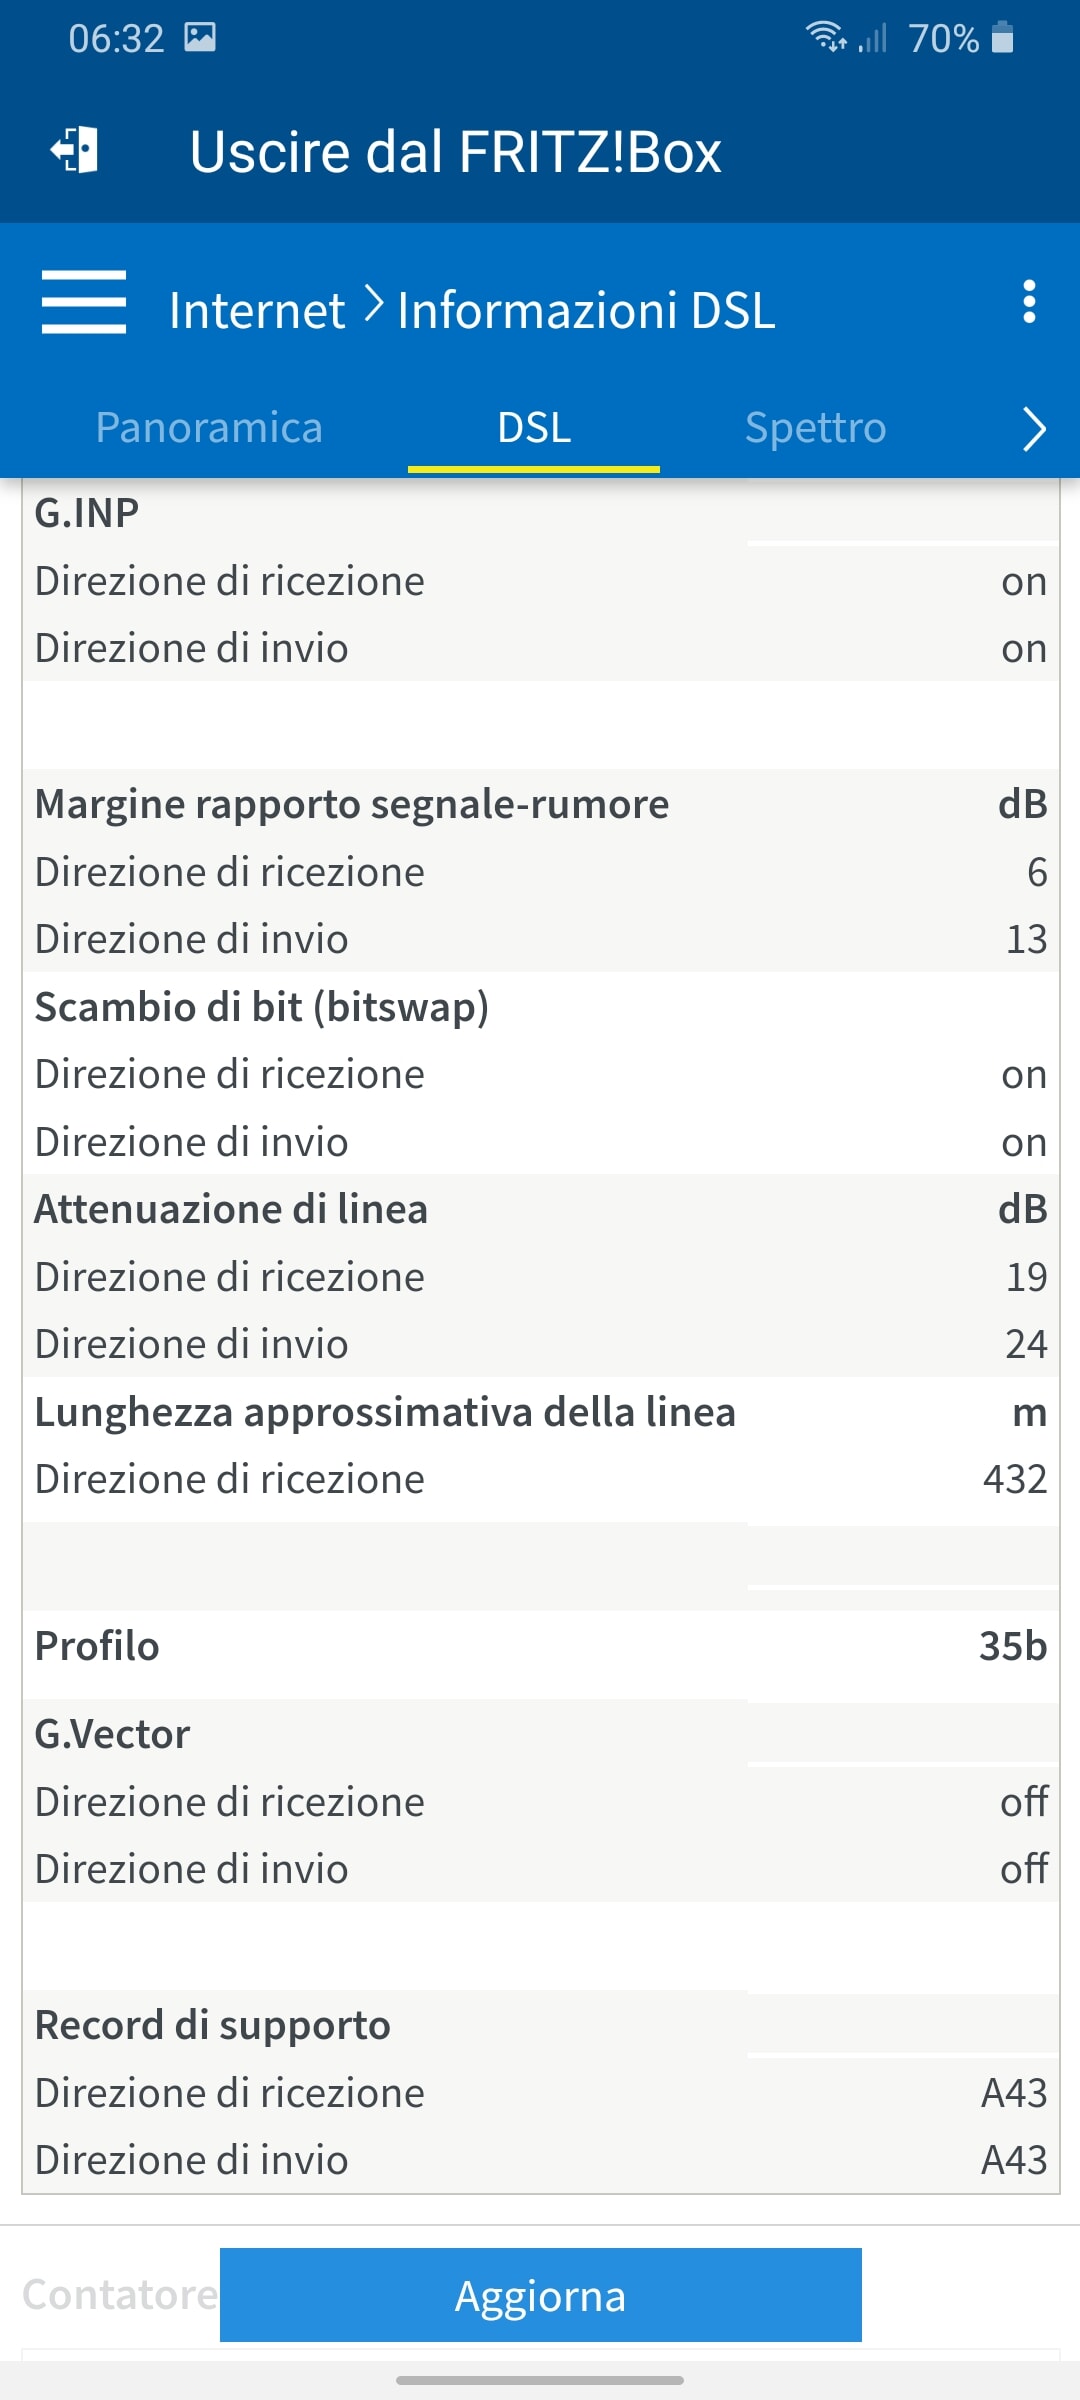This screenshot has width=1080, height=2400.
Task: Click the breadcrumb chevron after Internet
Action: (x=373, y=304)
